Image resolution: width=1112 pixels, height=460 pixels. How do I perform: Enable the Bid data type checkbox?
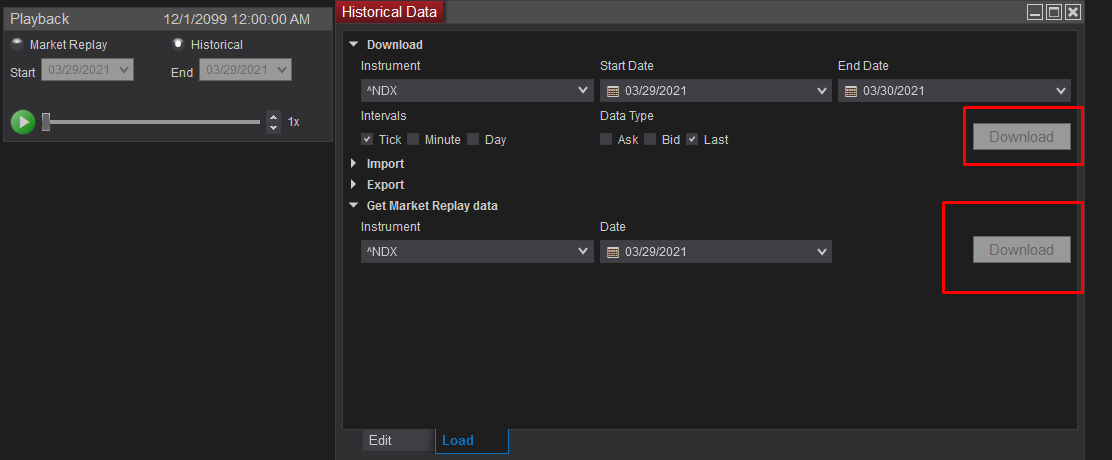click(650, 140)
